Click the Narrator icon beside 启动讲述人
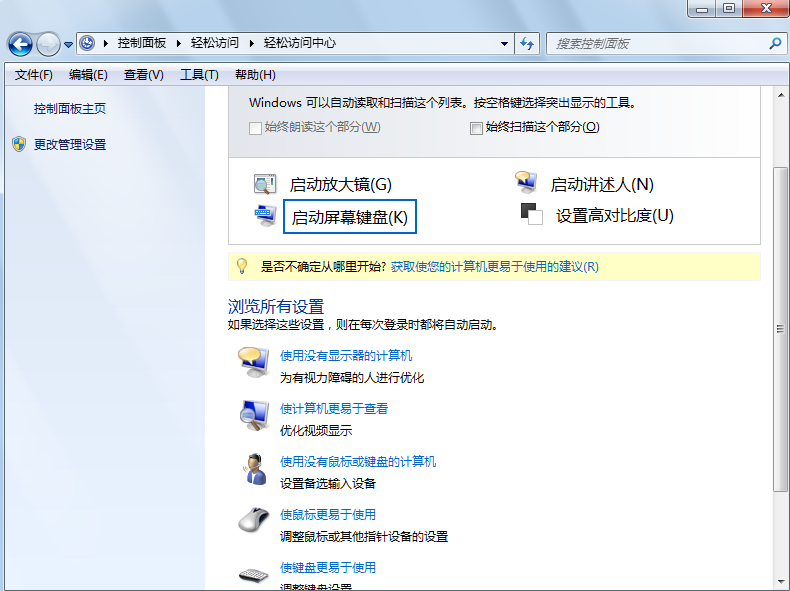Viewport: 790px width, 591px height. [x=527, y=182]
